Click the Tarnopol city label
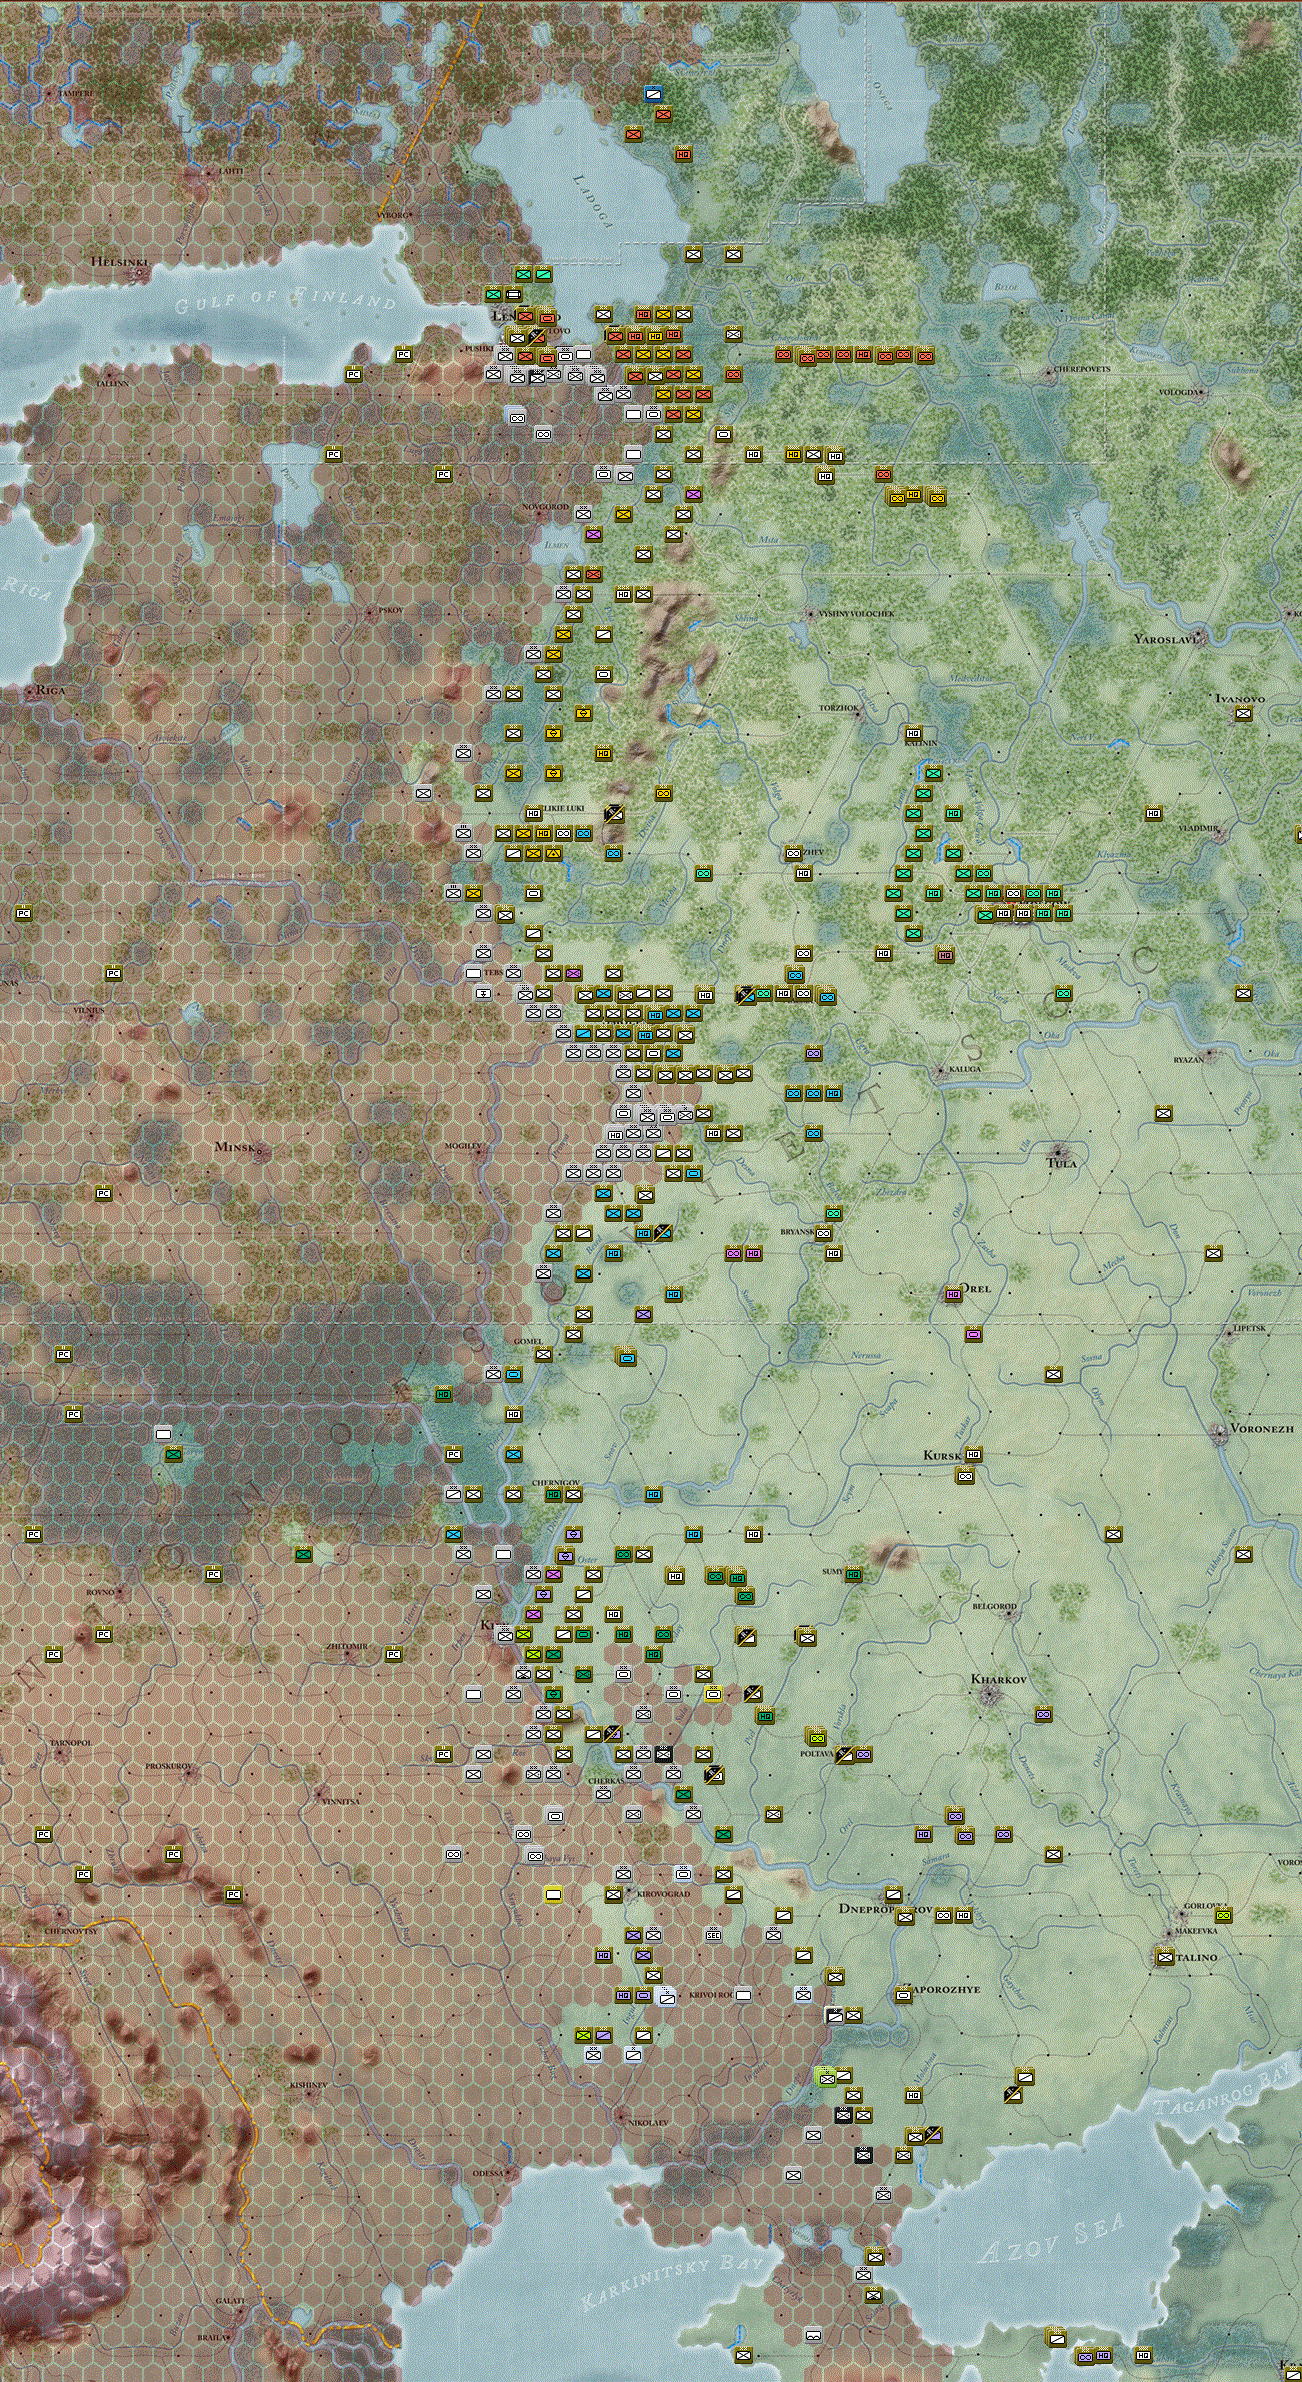The width and height of the screenshot is (1302, 2382). pyautogui.click(x=70, y=1742)
